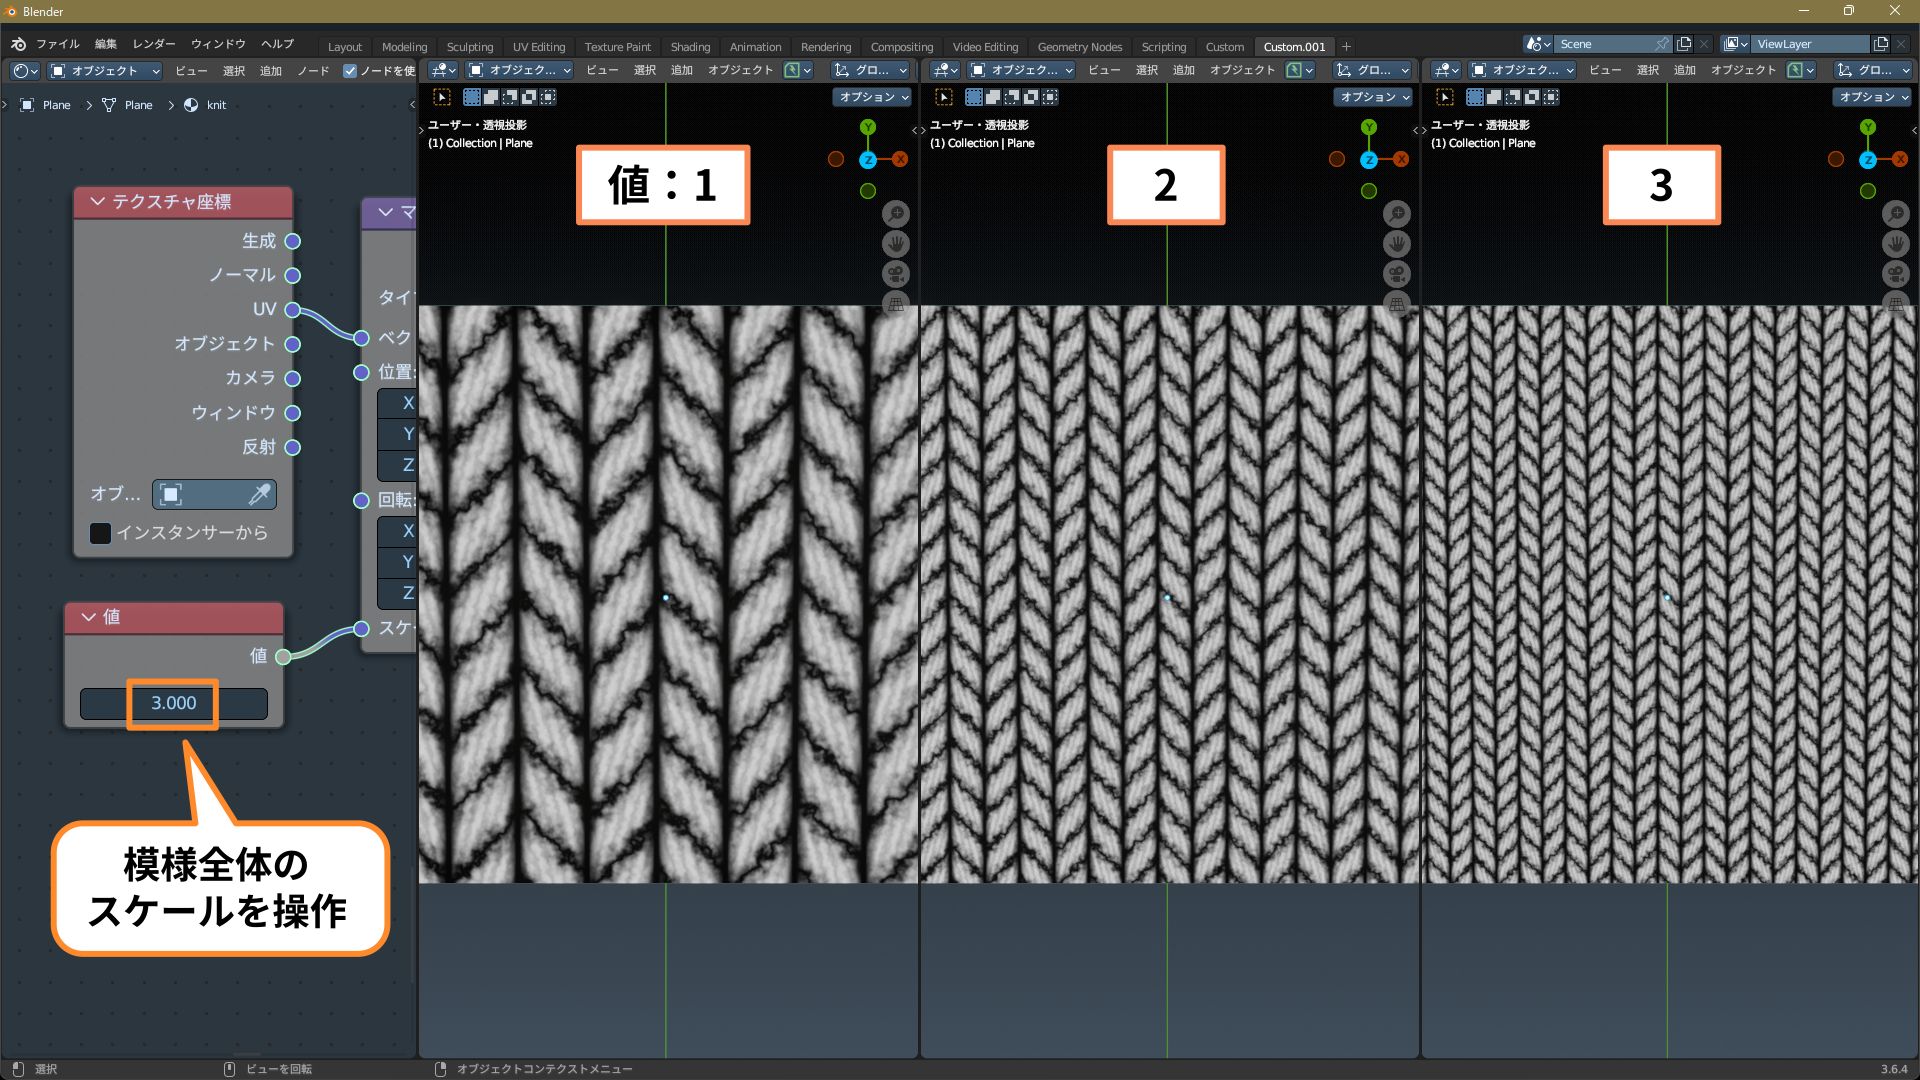Click red X axis on first viewport gizmo

[900, 159]
